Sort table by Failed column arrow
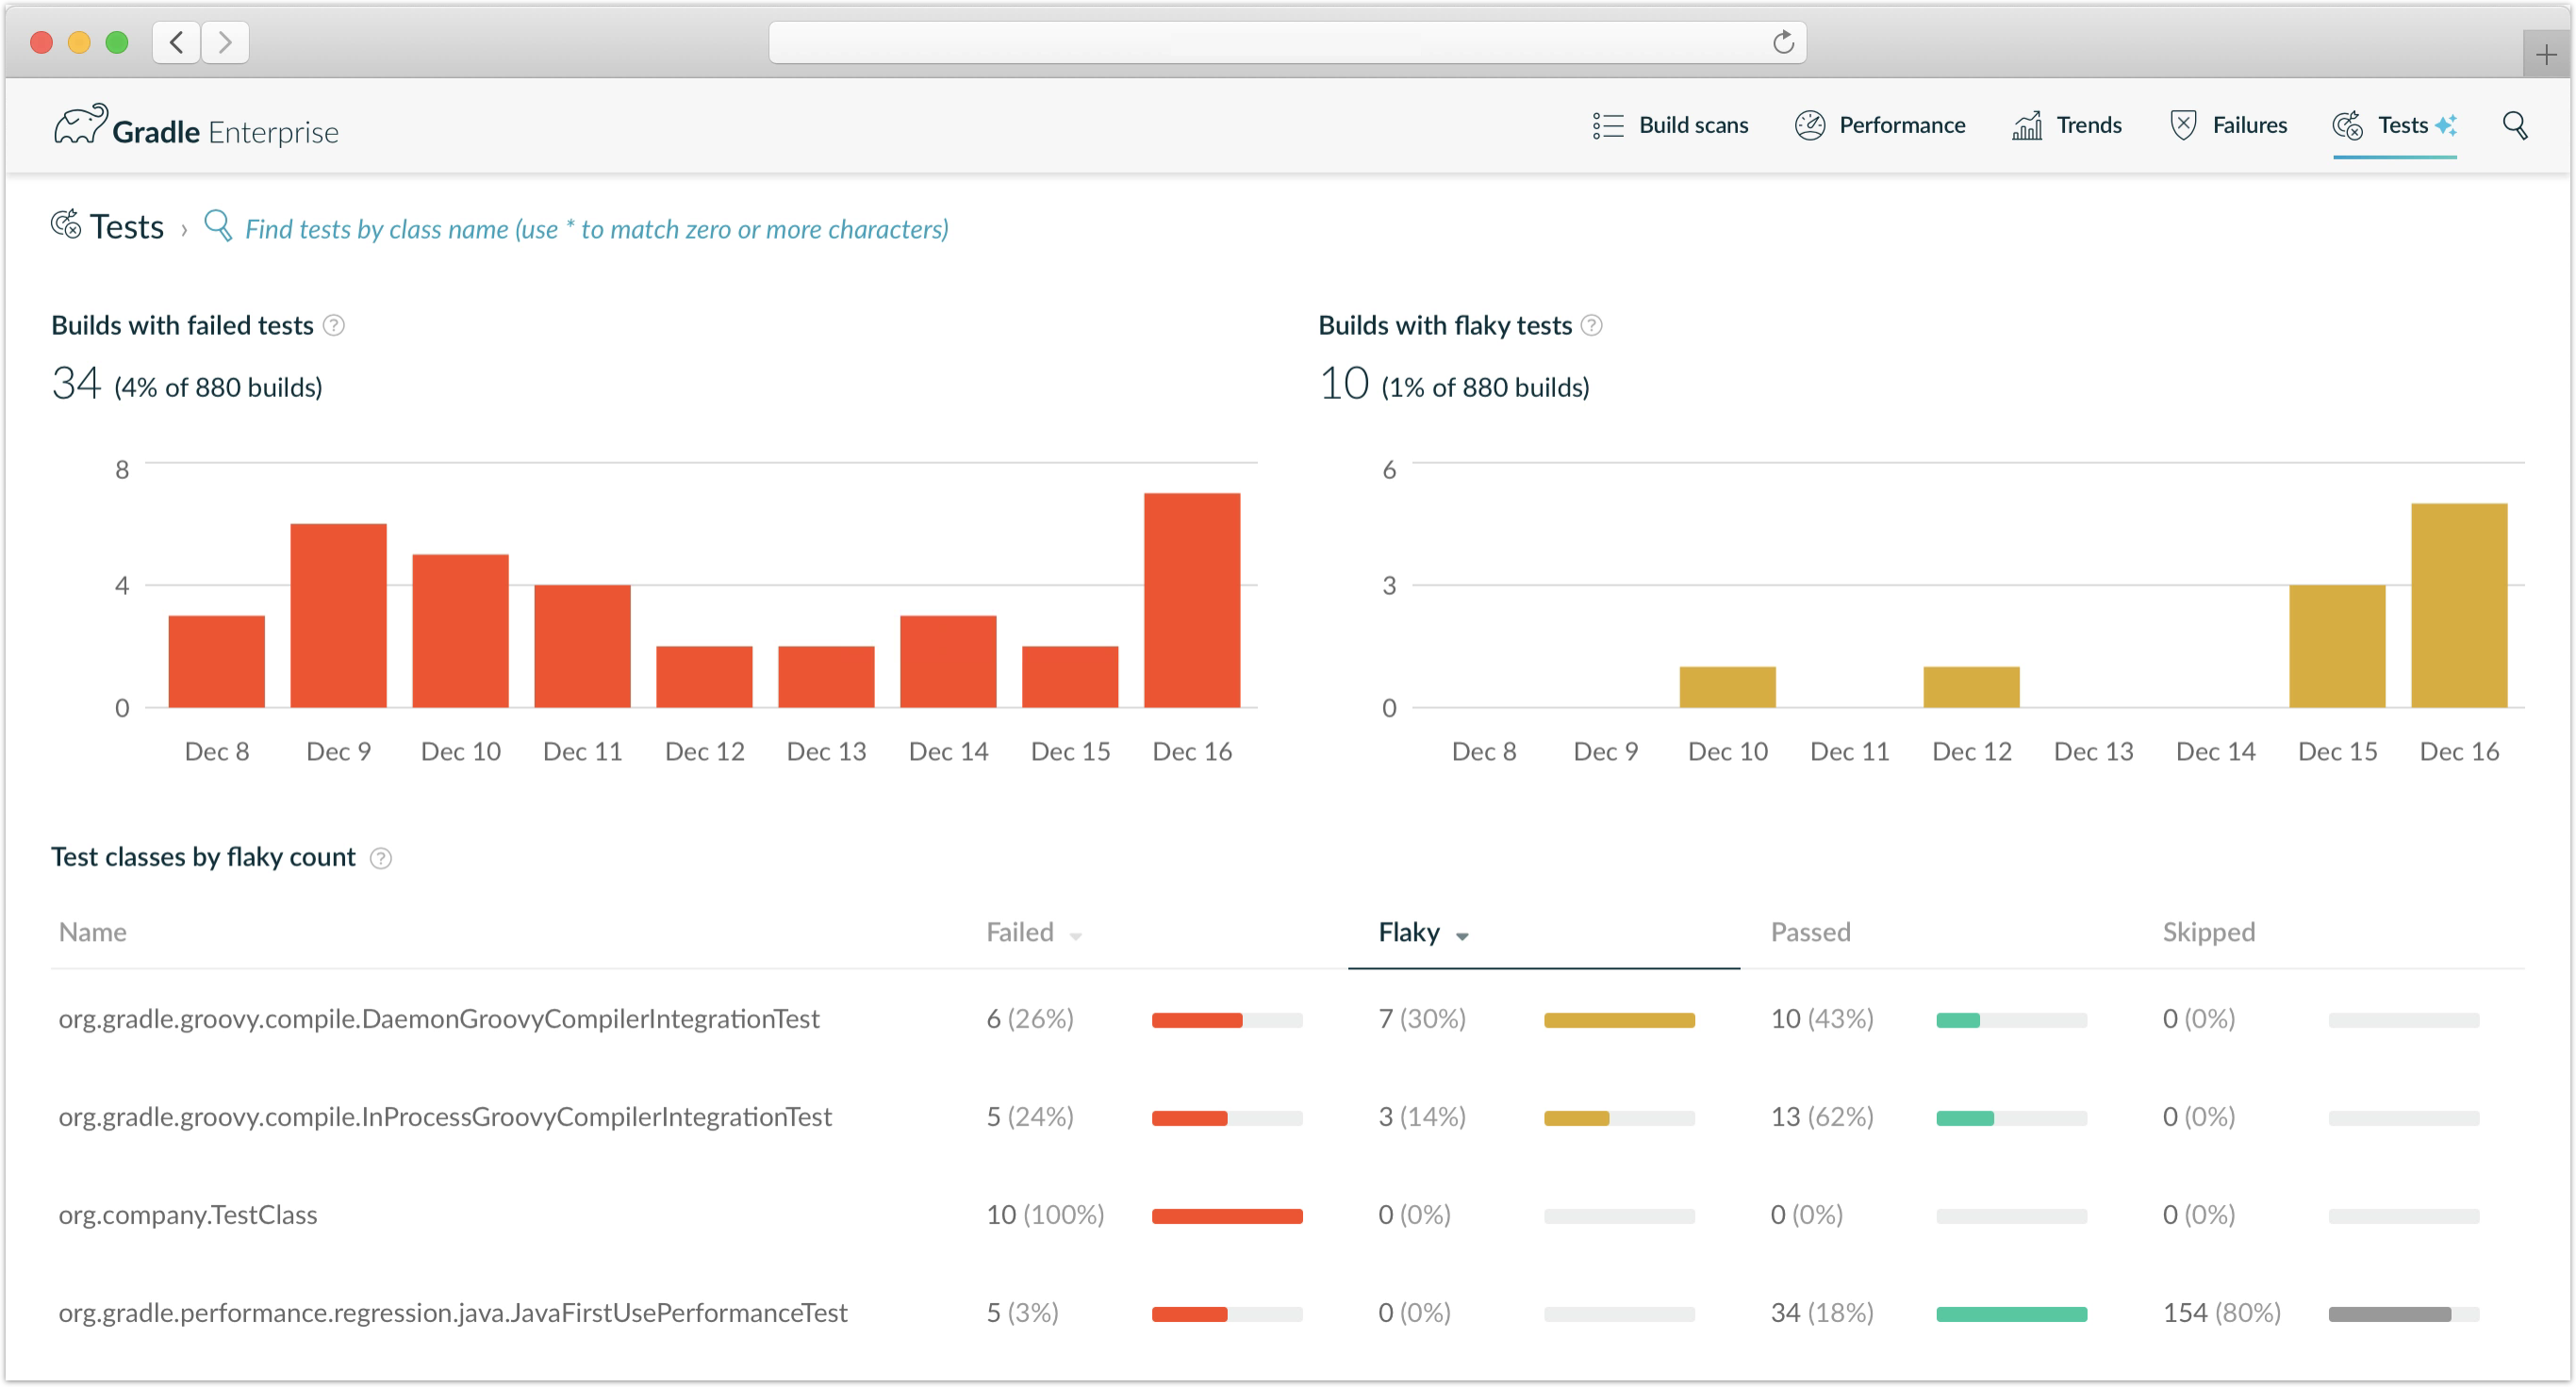Image resolution: width=2576 pixels, height=1387 pixels. click(1076, 936)
